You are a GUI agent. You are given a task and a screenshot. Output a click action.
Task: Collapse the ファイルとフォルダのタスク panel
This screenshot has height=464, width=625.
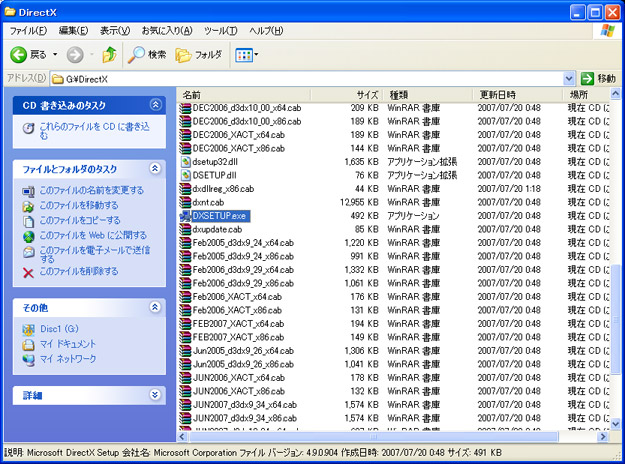155,168
